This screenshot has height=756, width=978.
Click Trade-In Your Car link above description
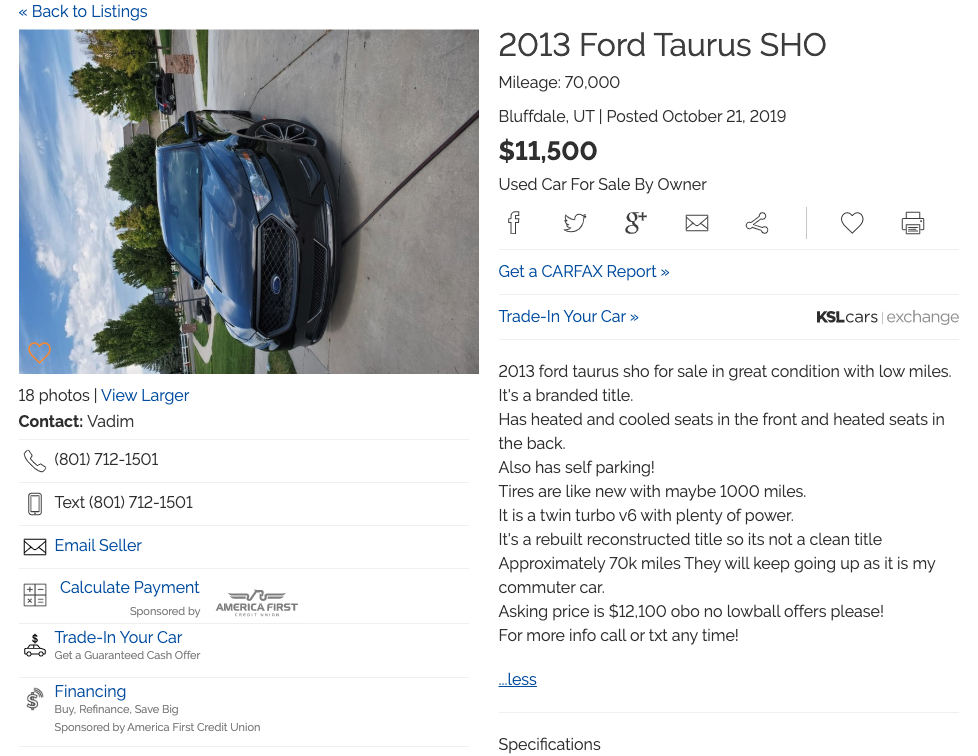click(x=568, y=316)
